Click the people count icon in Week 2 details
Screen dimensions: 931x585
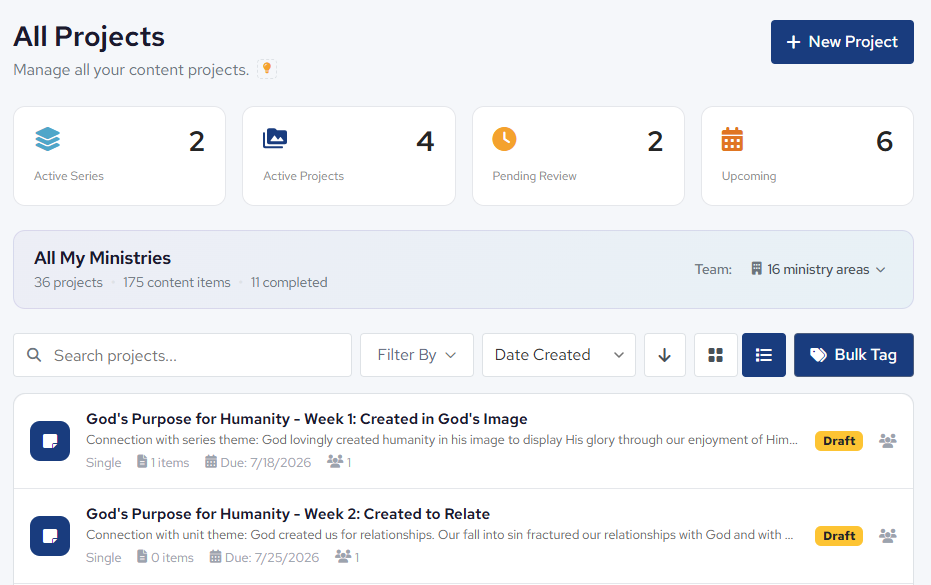point(343,556)
